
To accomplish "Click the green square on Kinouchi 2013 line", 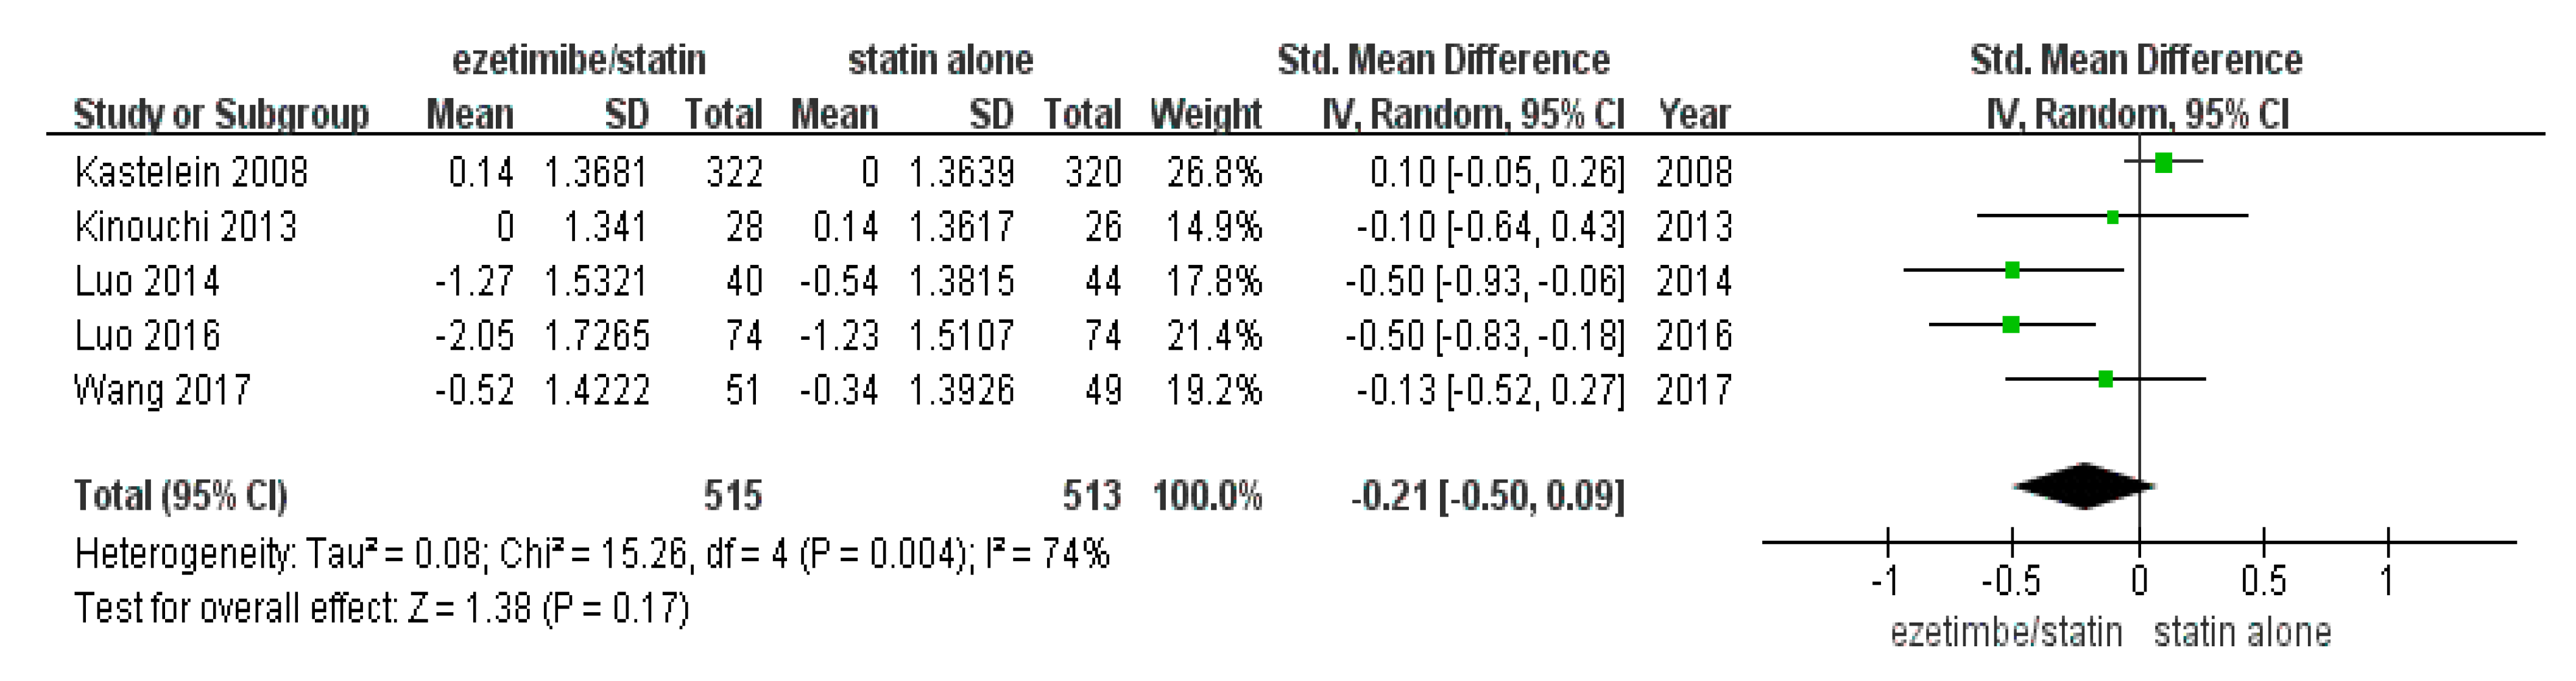I will pyautogui.click(x=2112, y=216).
